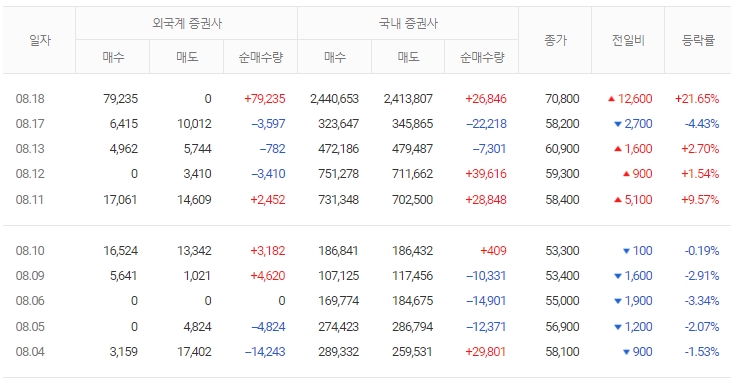Click the blue down triangle beside 100
Image resolution: width=731 pixels, height=378 pixels.
(627, 251)
